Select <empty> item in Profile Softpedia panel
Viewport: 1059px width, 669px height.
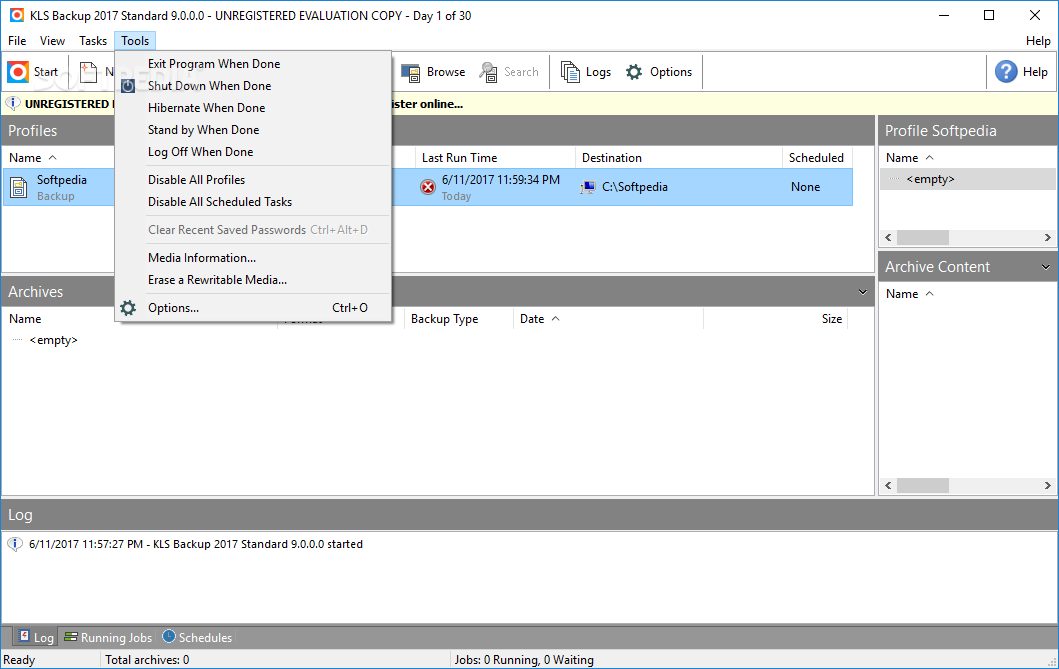click(930, 179)
